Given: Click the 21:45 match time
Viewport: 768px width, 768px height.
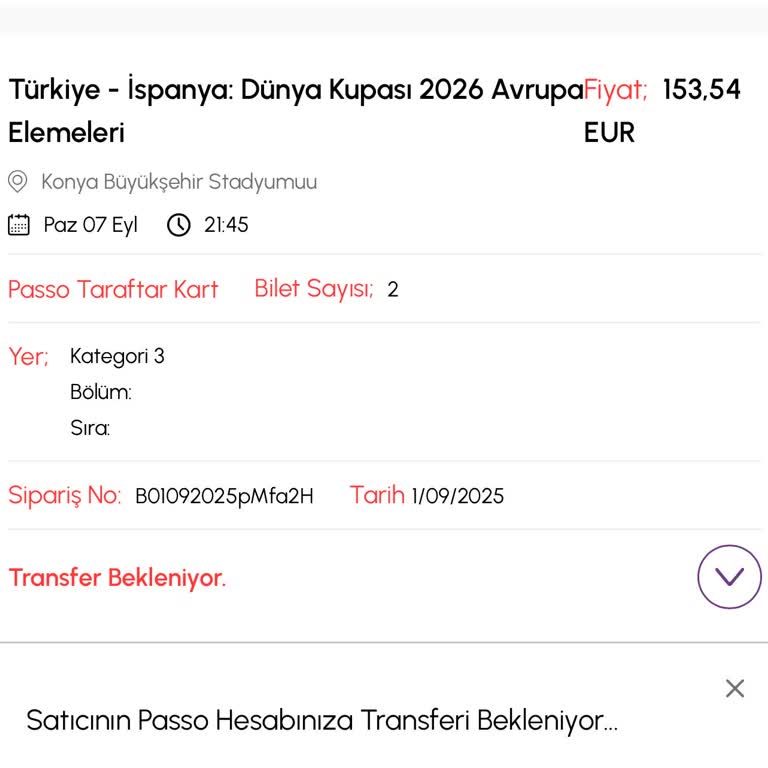Looking at the screenshot, I should [226, 225].
